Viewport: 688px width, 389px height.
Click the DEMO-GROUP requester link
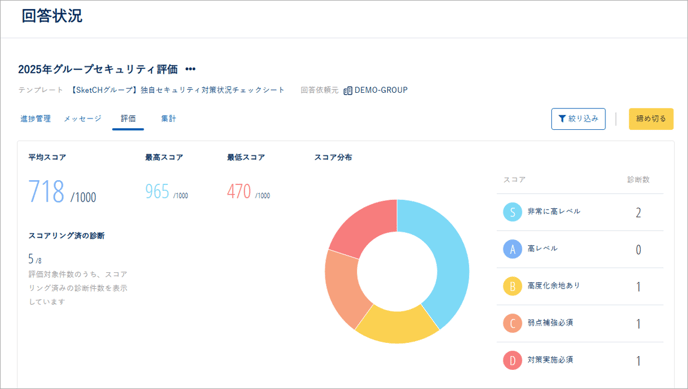point(381,90)
